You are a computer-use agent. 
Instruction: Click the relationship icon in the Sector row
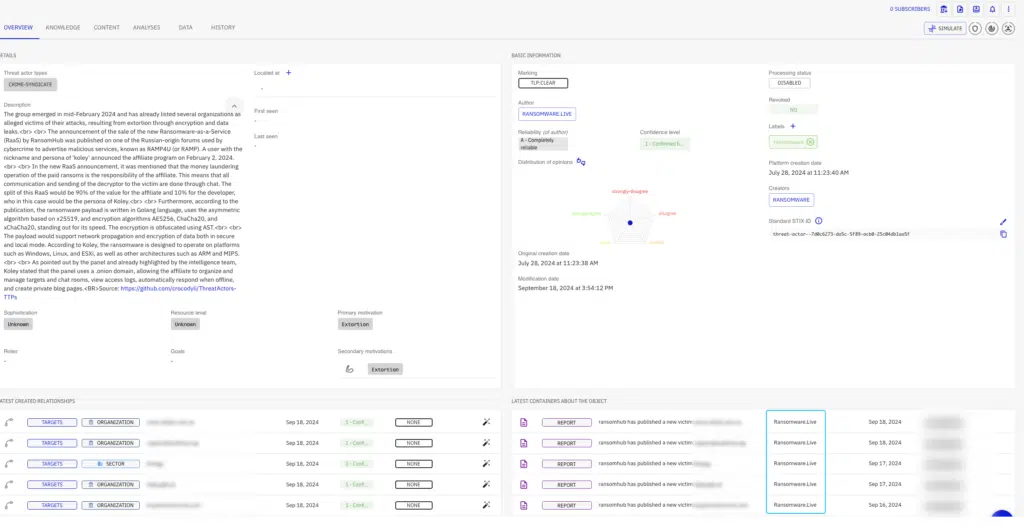[x=8, y=464]
